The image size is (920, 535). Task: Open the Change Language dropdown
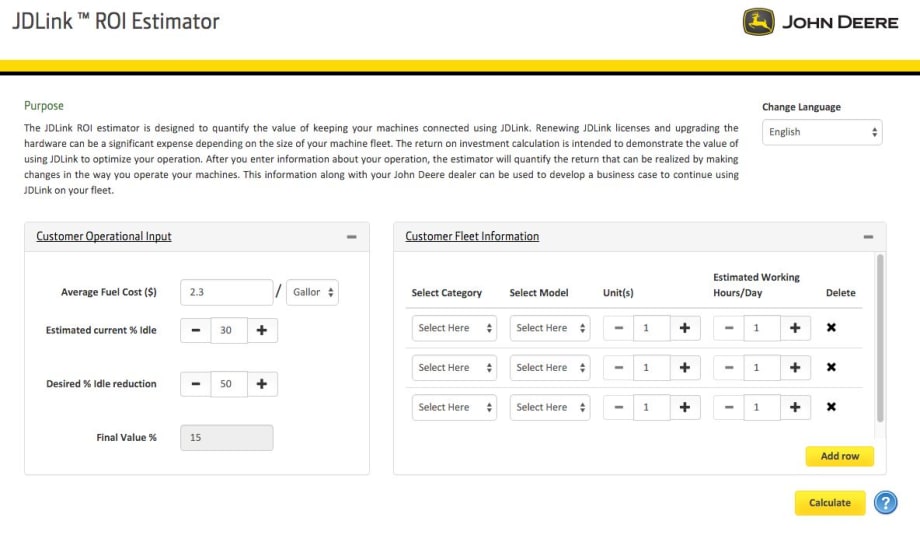(x=822, y=132)
